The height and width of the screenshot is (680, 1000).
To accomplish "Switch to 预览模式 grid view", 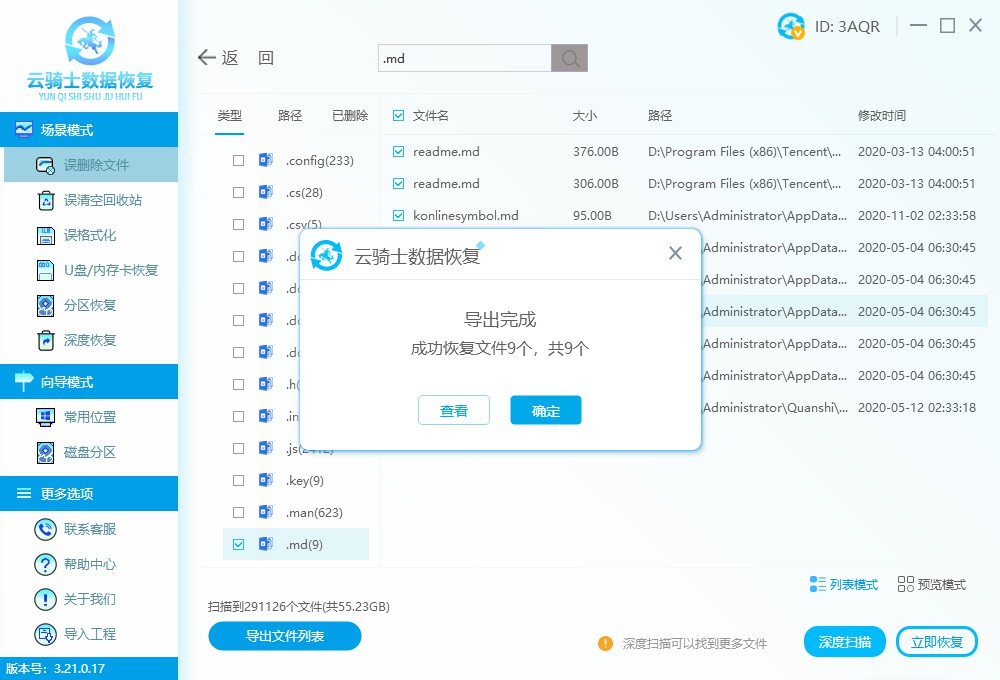I will (x=931, y=584).
